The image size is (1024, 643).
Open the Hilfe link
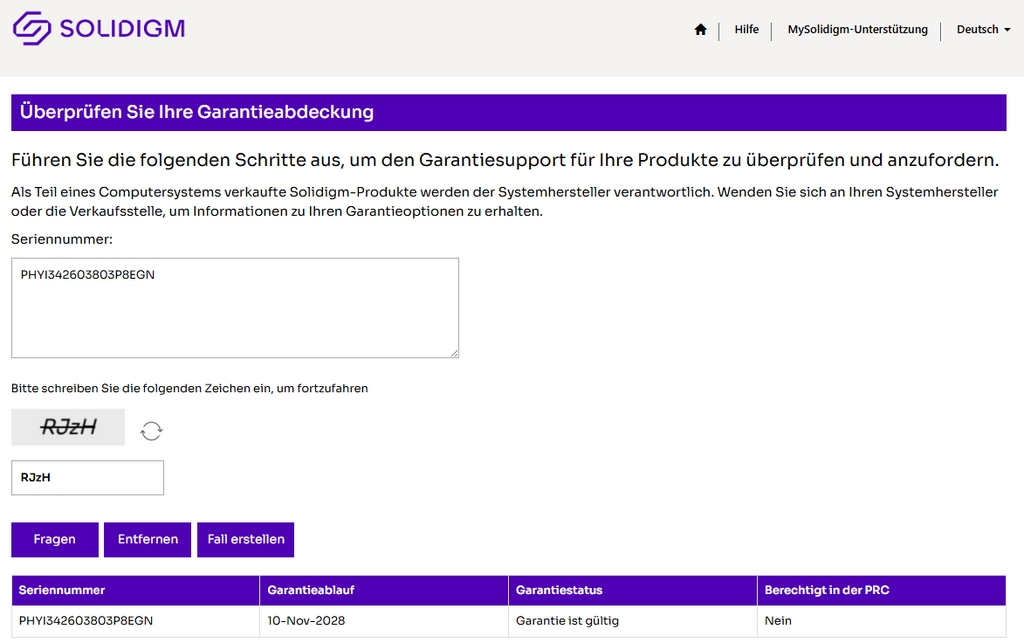(746, 29)
